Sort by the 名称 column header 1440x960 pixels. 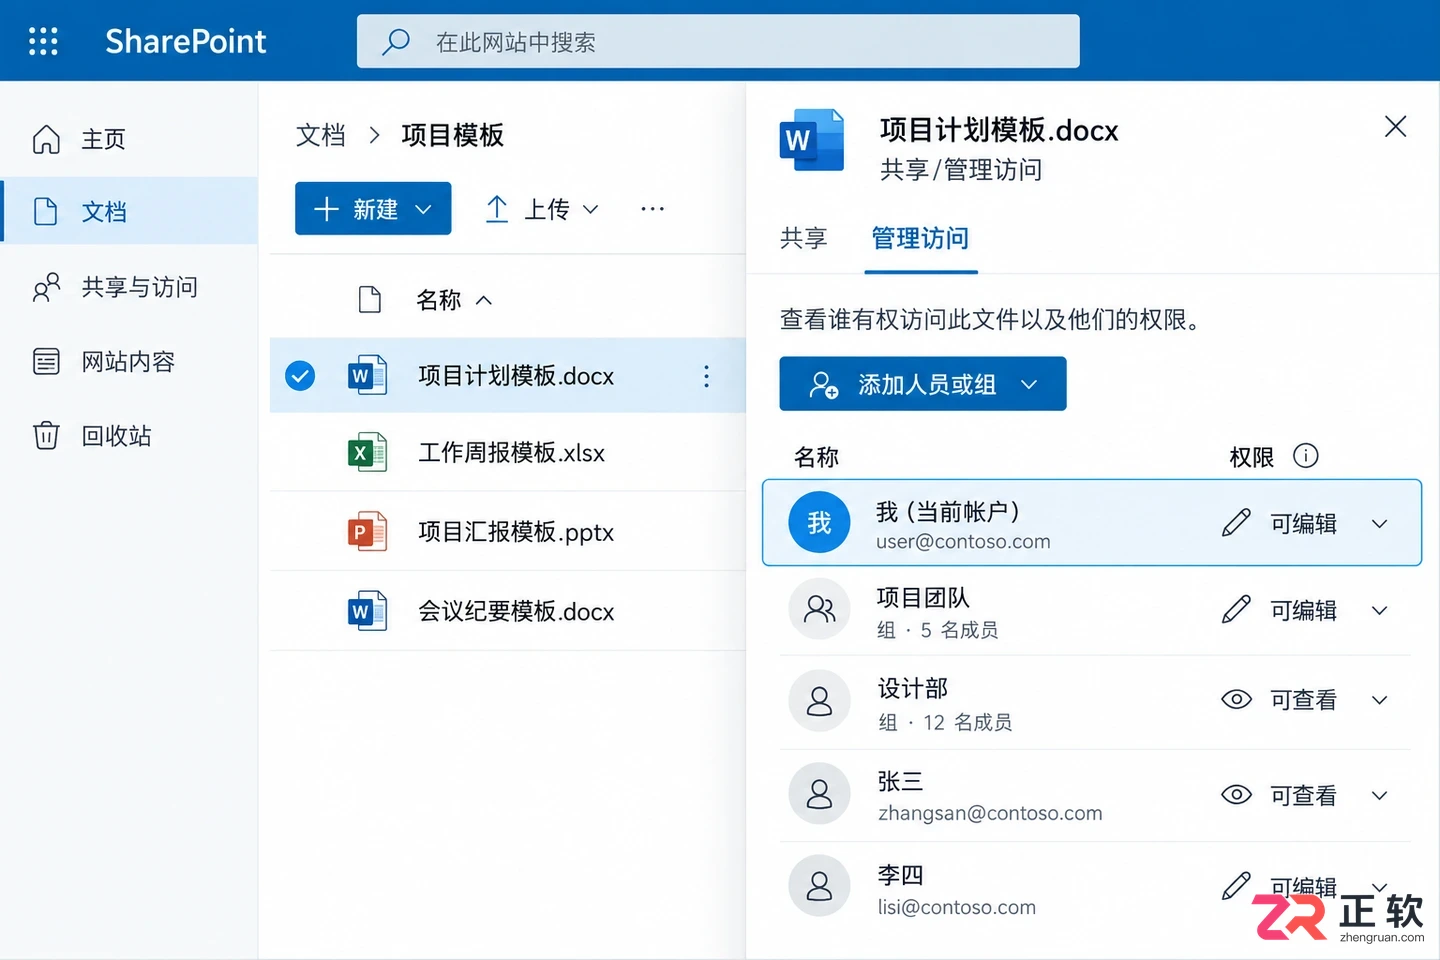pos(454,300)
